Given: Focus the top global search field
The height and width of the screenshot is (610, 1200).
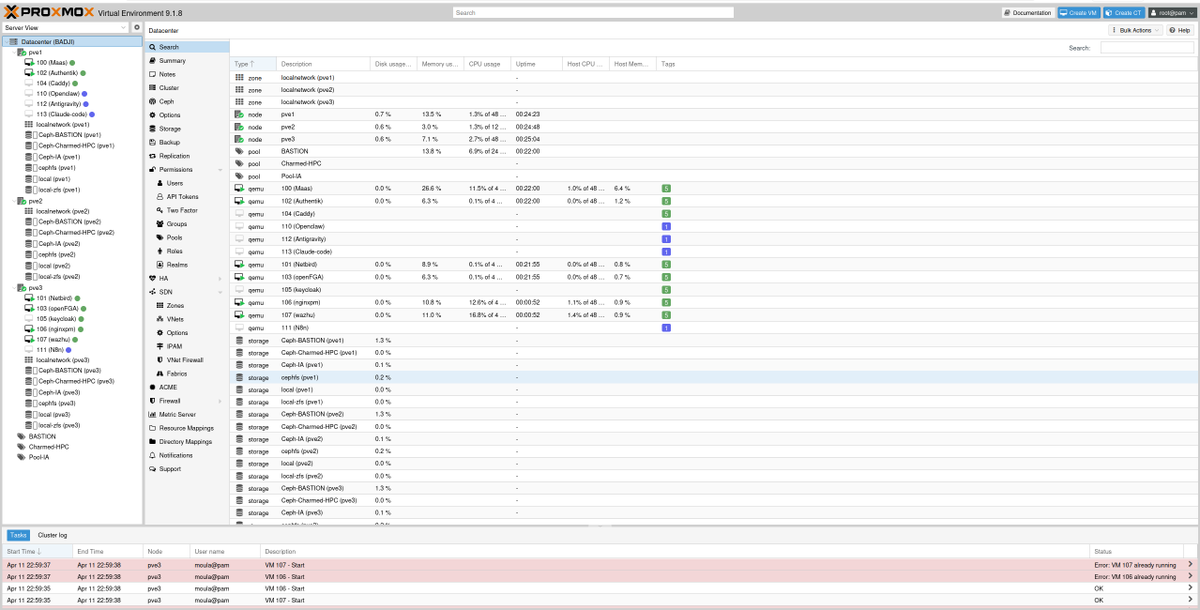Looking at the screenshot, I should [592, 13].
